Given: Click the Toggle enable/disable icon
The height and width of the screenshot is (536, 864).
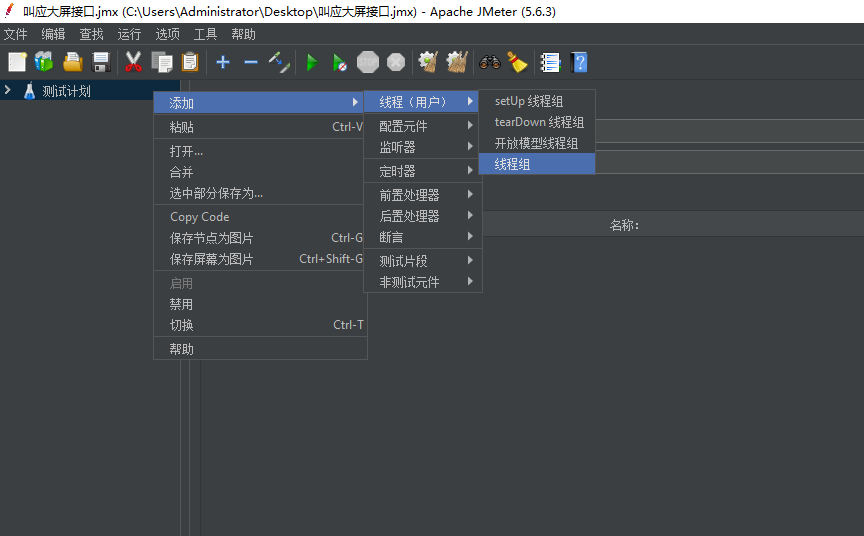Looking at the screenshot, I should tap(279, 62).
